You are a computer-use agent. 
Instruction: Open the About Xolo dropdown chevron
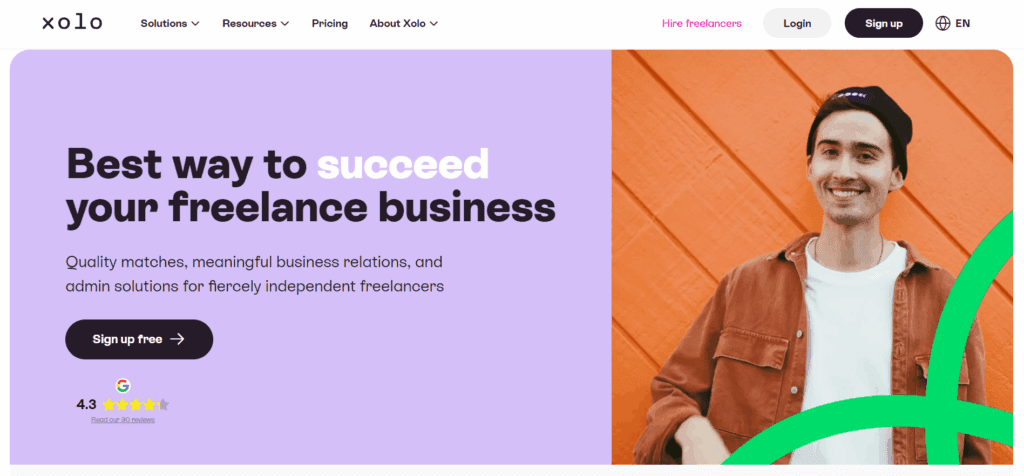click(x=433, y=23)
